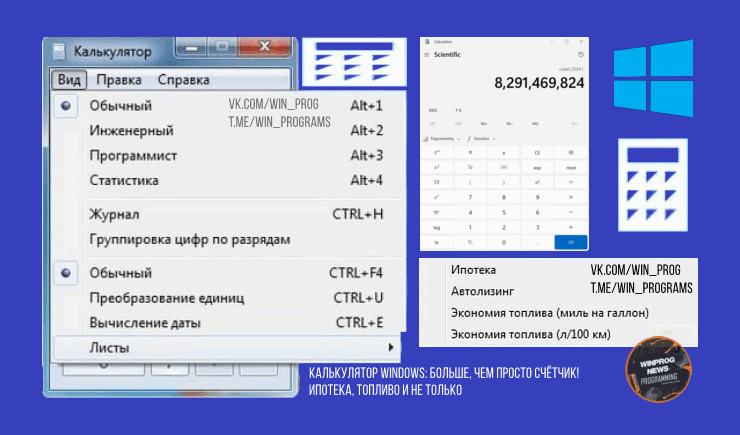
Task: Click the Calculator app icon in title bar
Action: 427,42
